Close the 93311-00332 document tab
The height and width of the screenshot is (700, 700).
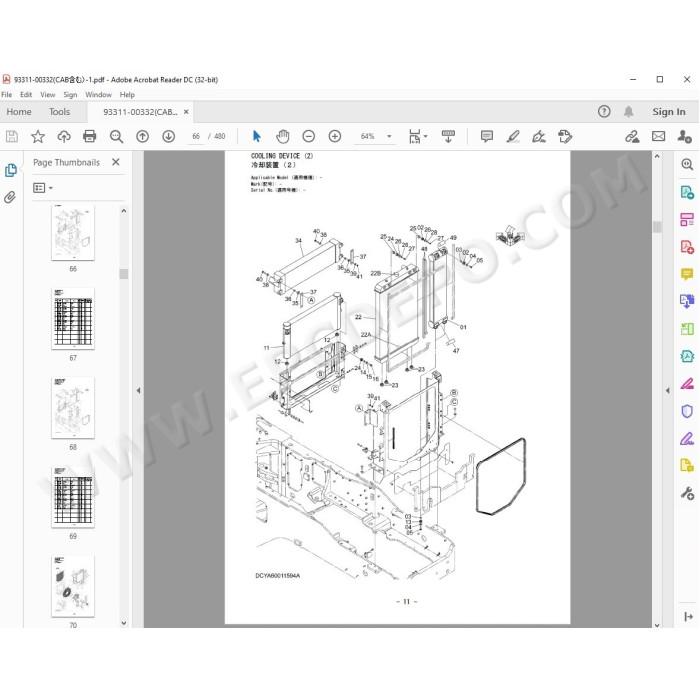(x=186, y=112)
